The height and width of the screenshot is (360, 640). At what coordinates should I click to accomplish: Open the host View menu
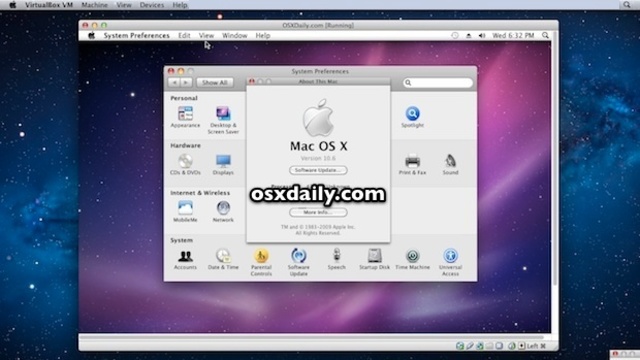tap(124, 5)
